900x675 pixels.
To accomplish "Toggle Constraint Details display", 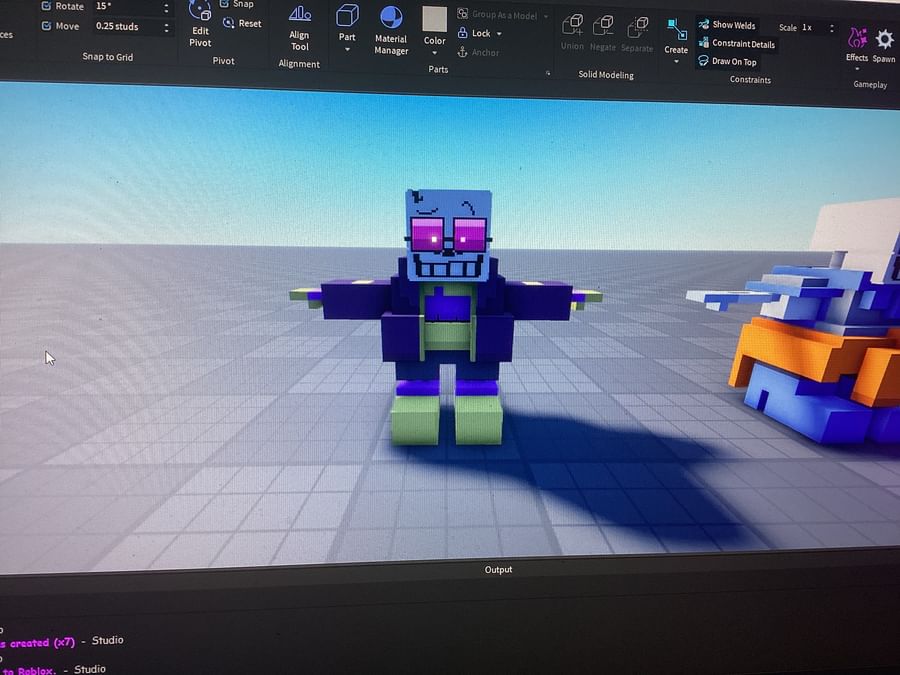I will coord(736,44).
